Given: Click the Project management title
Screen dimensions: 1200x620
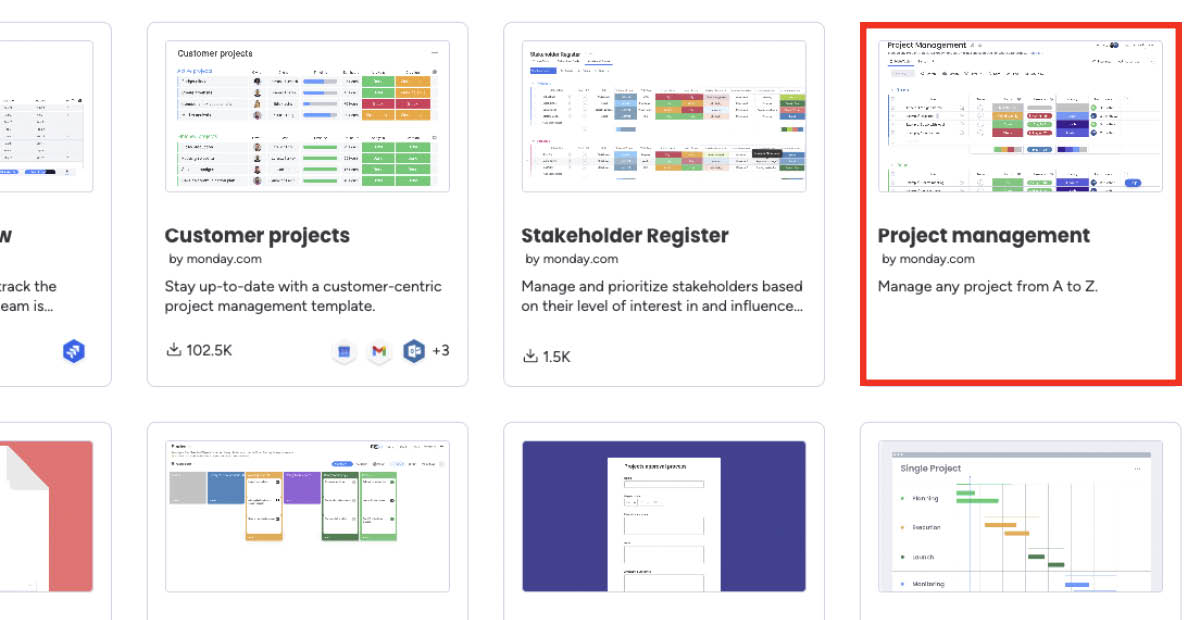Looking at the screenshot, I should (x=984, y=236).
